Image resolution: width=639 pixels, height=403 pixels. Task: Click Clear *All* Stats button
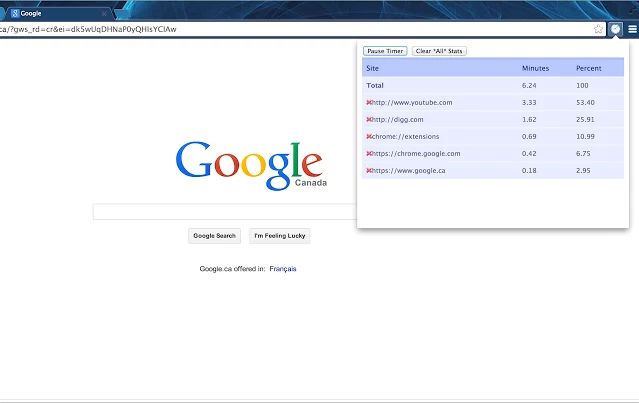click(439, 51)
